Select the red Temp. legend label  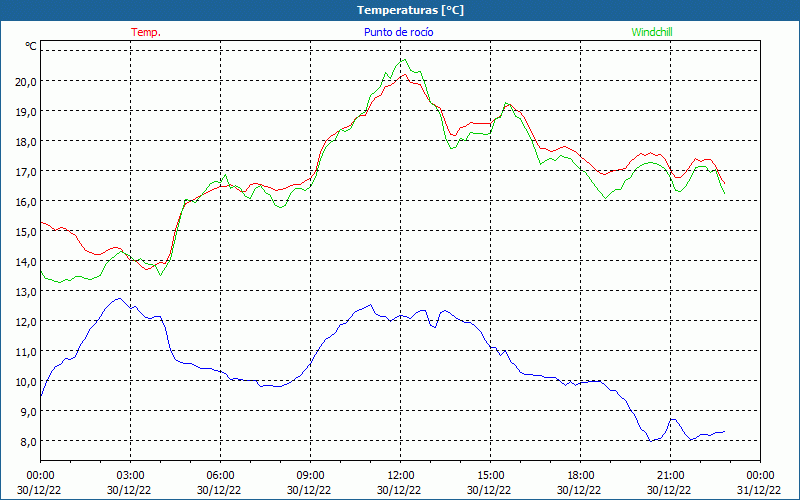(x=146, y=32)
